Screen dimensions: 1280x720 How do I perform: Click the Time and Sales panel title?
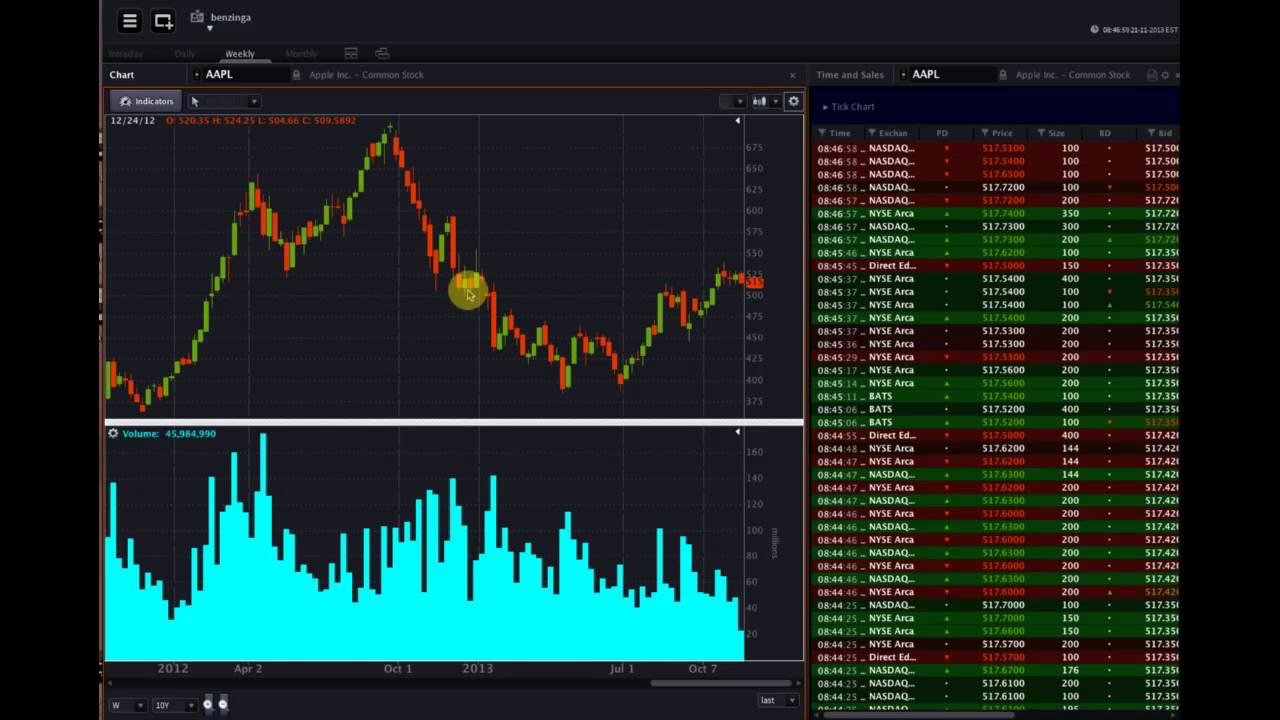(x=850, y=75)
